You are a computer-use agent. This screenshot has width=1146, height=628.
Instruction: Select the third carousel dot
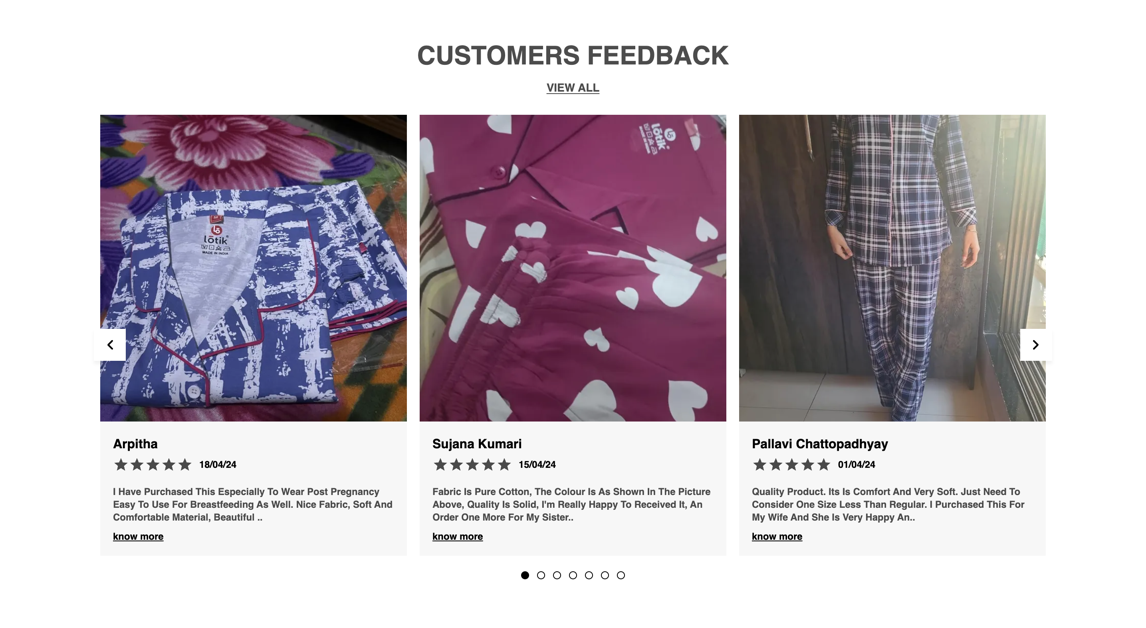(x=557, y=575)
